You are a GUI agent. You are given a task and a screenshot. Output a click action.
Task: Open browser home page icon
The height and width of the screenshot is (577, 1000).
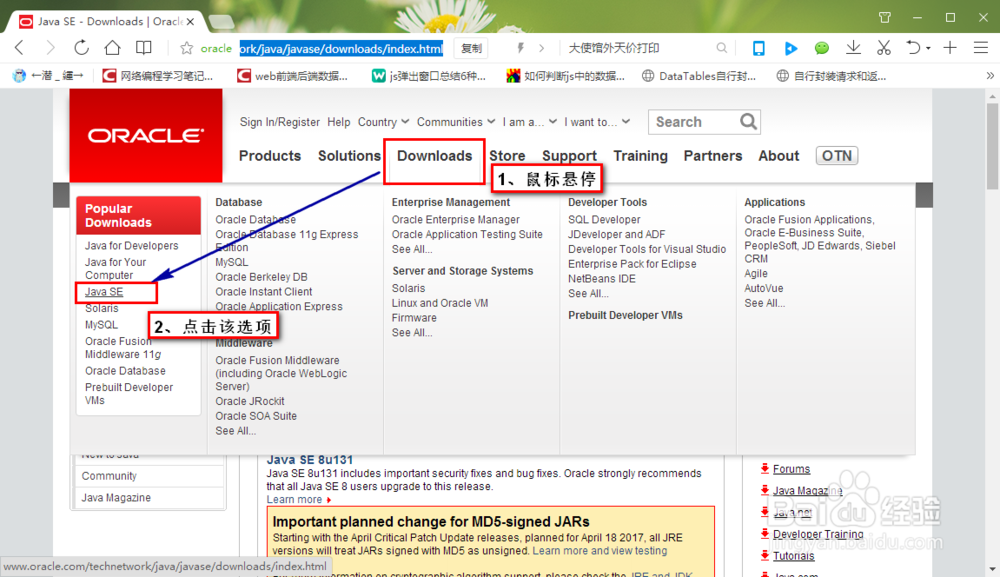tap(112, 48)
